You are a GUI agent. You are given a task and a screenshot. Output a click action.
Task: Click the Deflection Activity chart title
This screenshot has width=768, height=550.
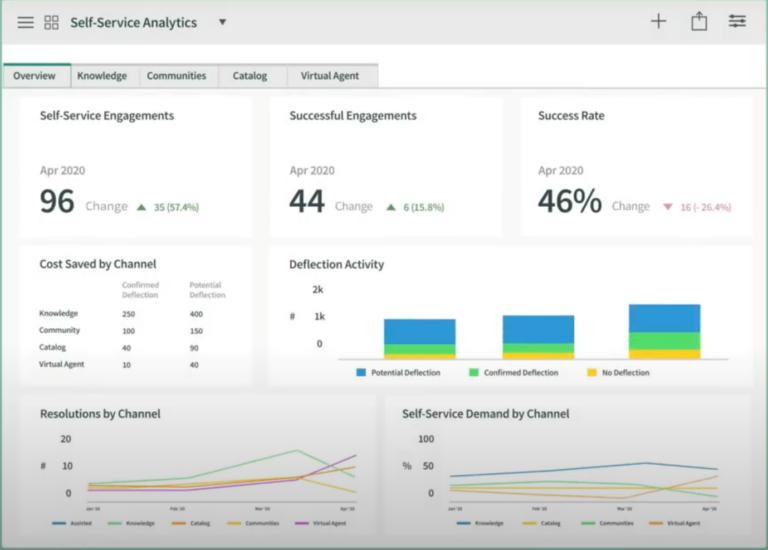336,264
